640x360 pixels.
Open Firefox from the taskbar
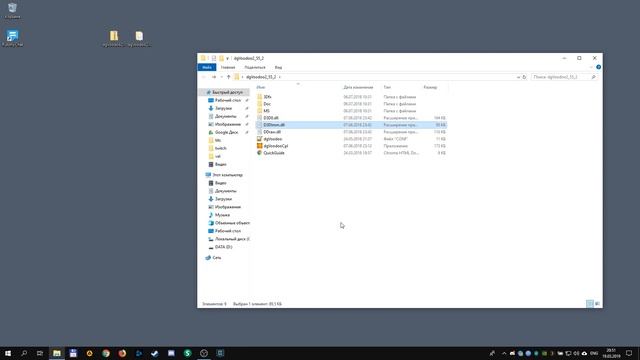tap(122, 353)
